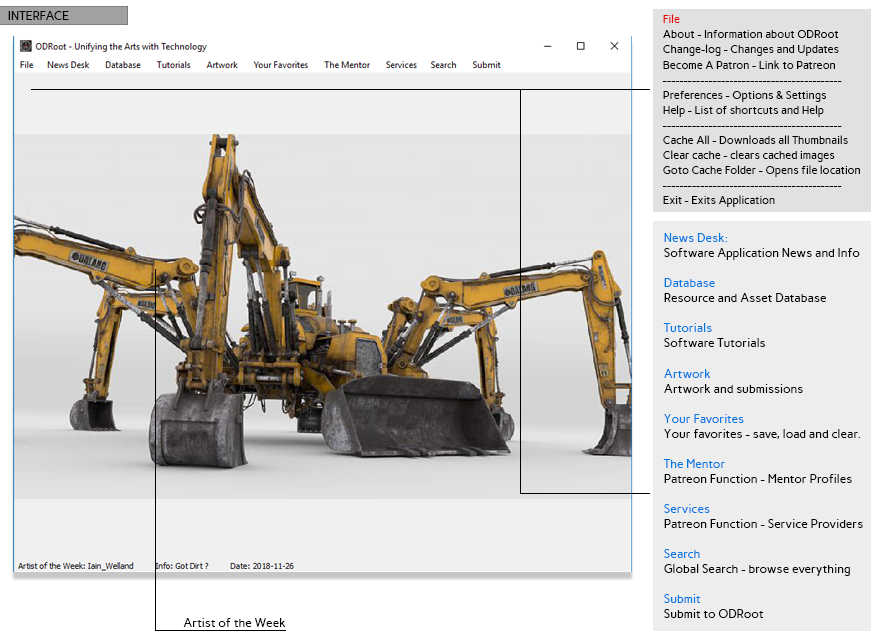
Task: Open the News Desk menu in the menu bar
Action: click(x=68, y=65)
